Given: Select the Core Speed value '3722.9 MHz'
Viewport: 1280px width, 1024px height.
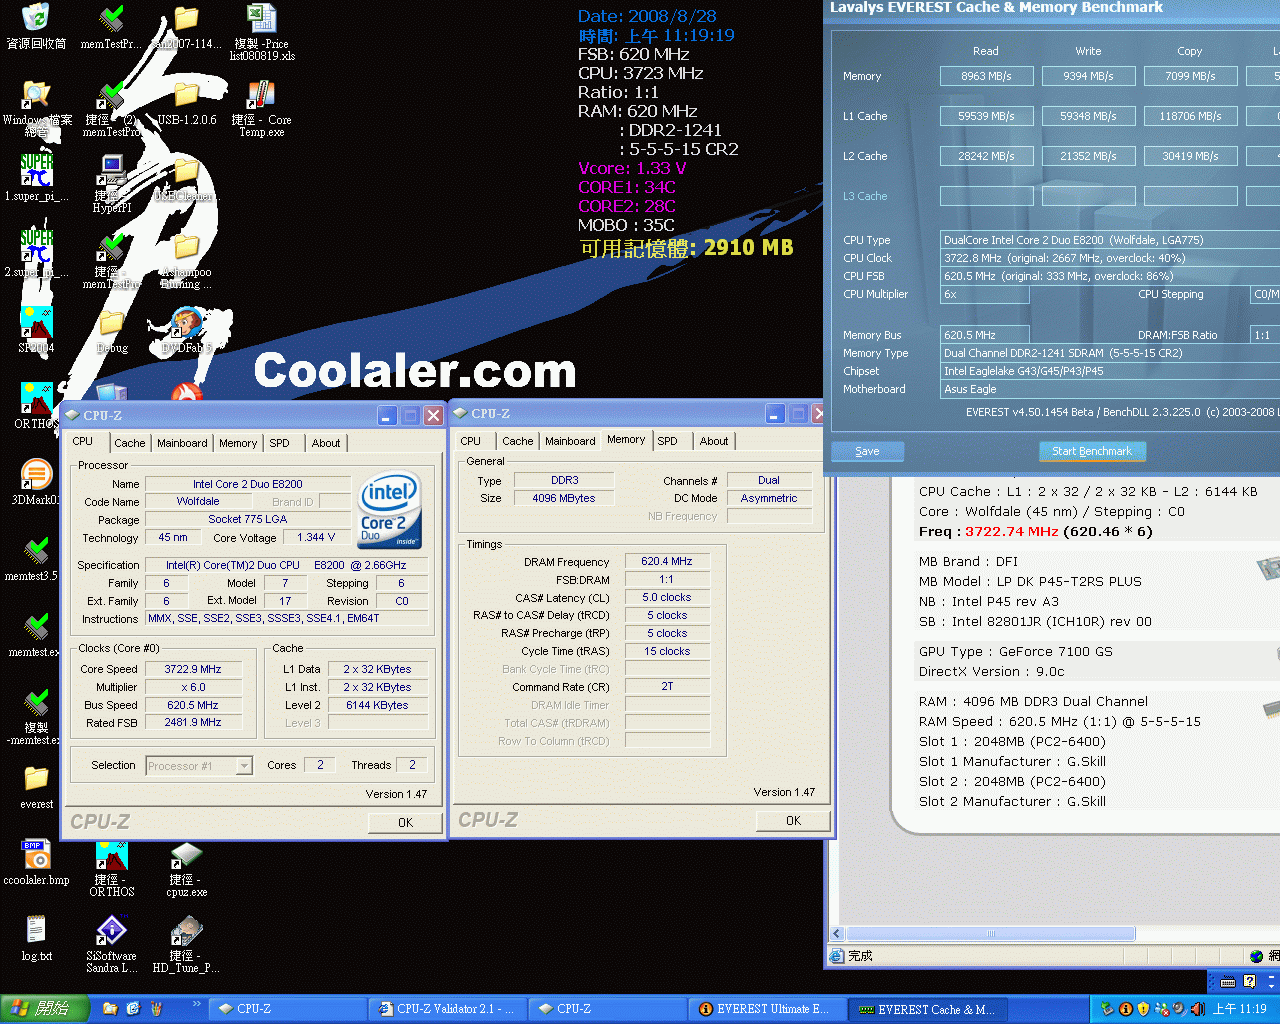Looking at the screenshot, I should coord(193,669).
